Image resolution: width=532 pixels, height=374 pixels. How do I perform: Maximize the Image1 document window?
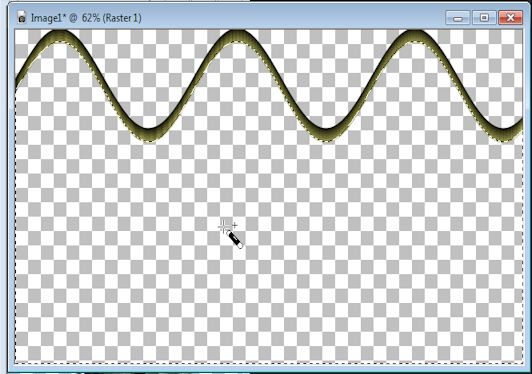tap(484, 18)
